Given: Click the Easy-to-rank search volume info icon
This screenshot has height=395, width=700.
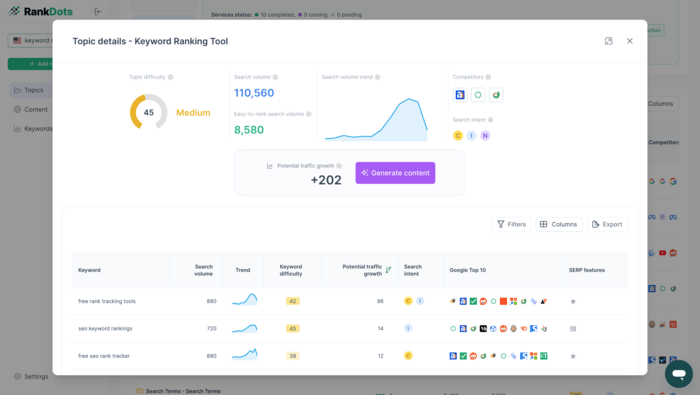Looking at the screenshot, I should pos(308,114).
